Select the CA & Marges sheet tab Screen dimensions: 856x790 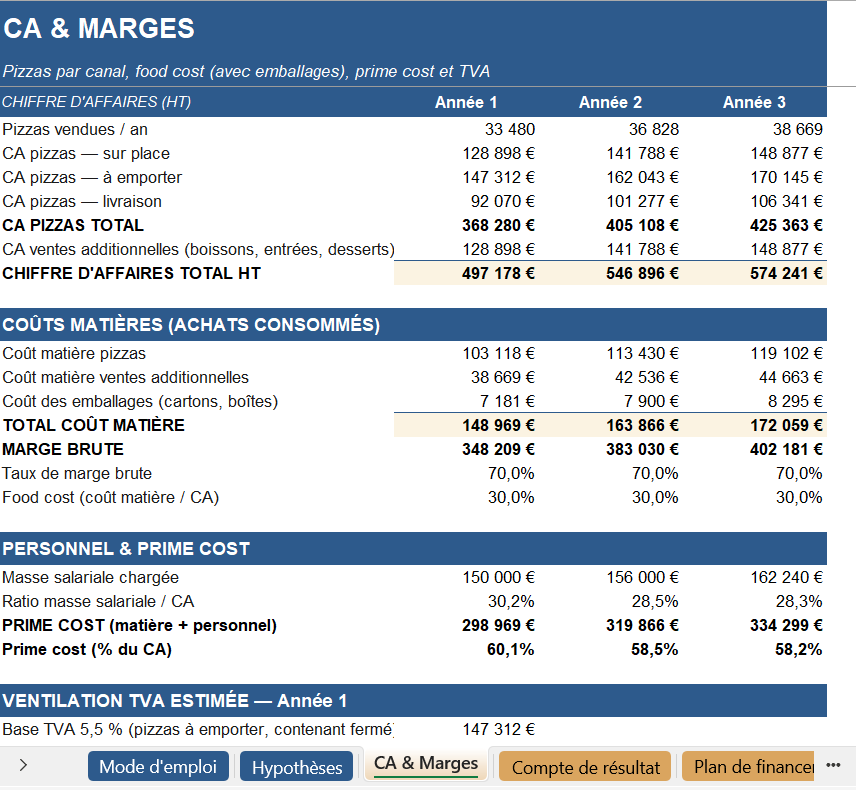pos(426,763)
